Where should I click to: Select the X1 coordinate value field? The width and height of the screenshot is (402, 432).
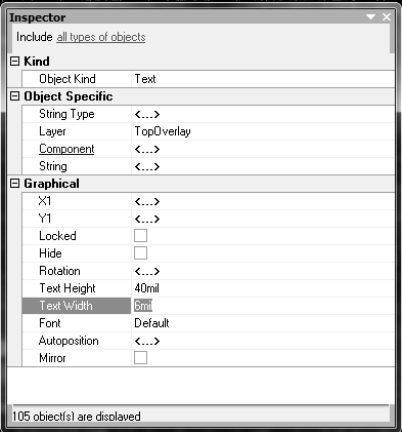pyautogui.click(x=263, y=201)
